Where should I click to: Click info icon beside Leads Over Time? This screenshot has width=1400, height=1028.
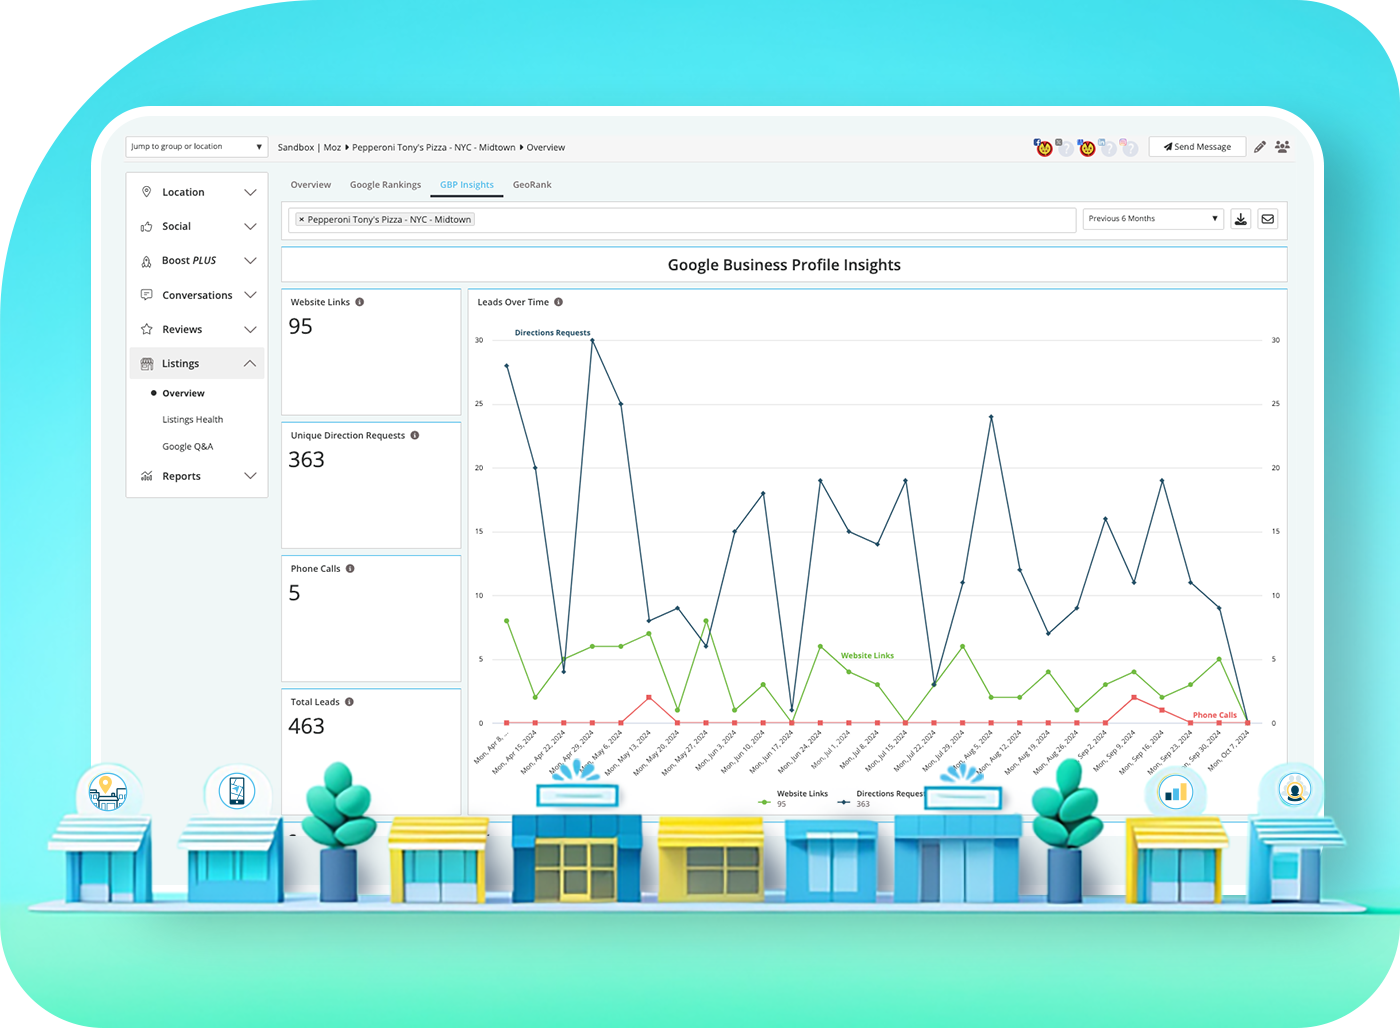click(559, 302)
